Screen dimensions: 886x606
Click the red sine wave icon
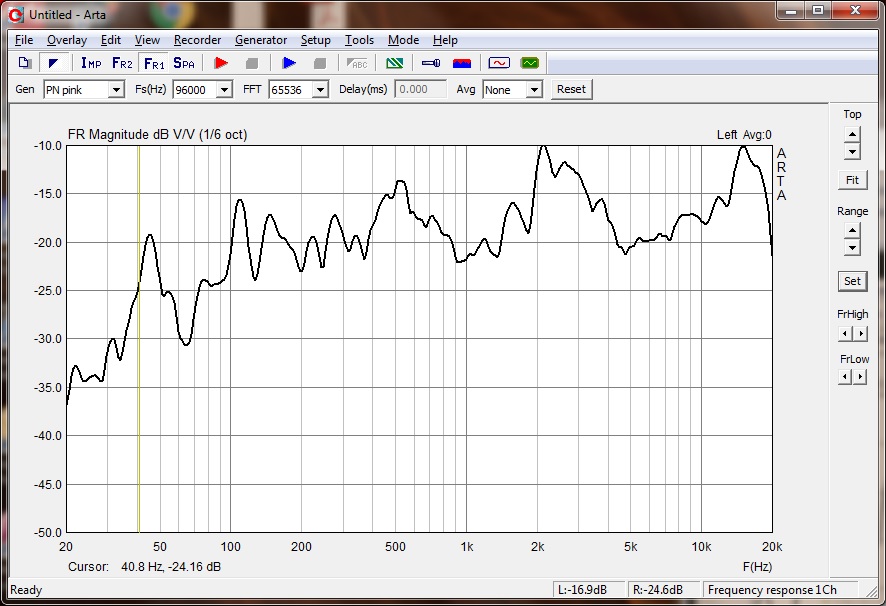pos(499,63)
